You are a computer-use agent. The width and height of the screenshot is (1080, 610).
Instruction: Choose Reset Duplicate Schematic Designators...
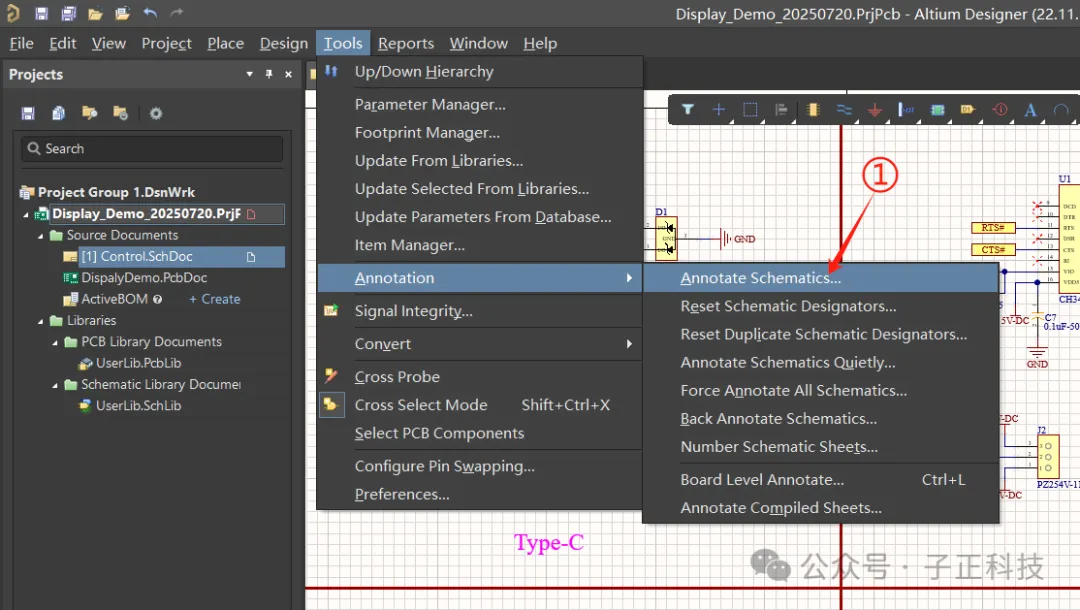tap(820, 335)
